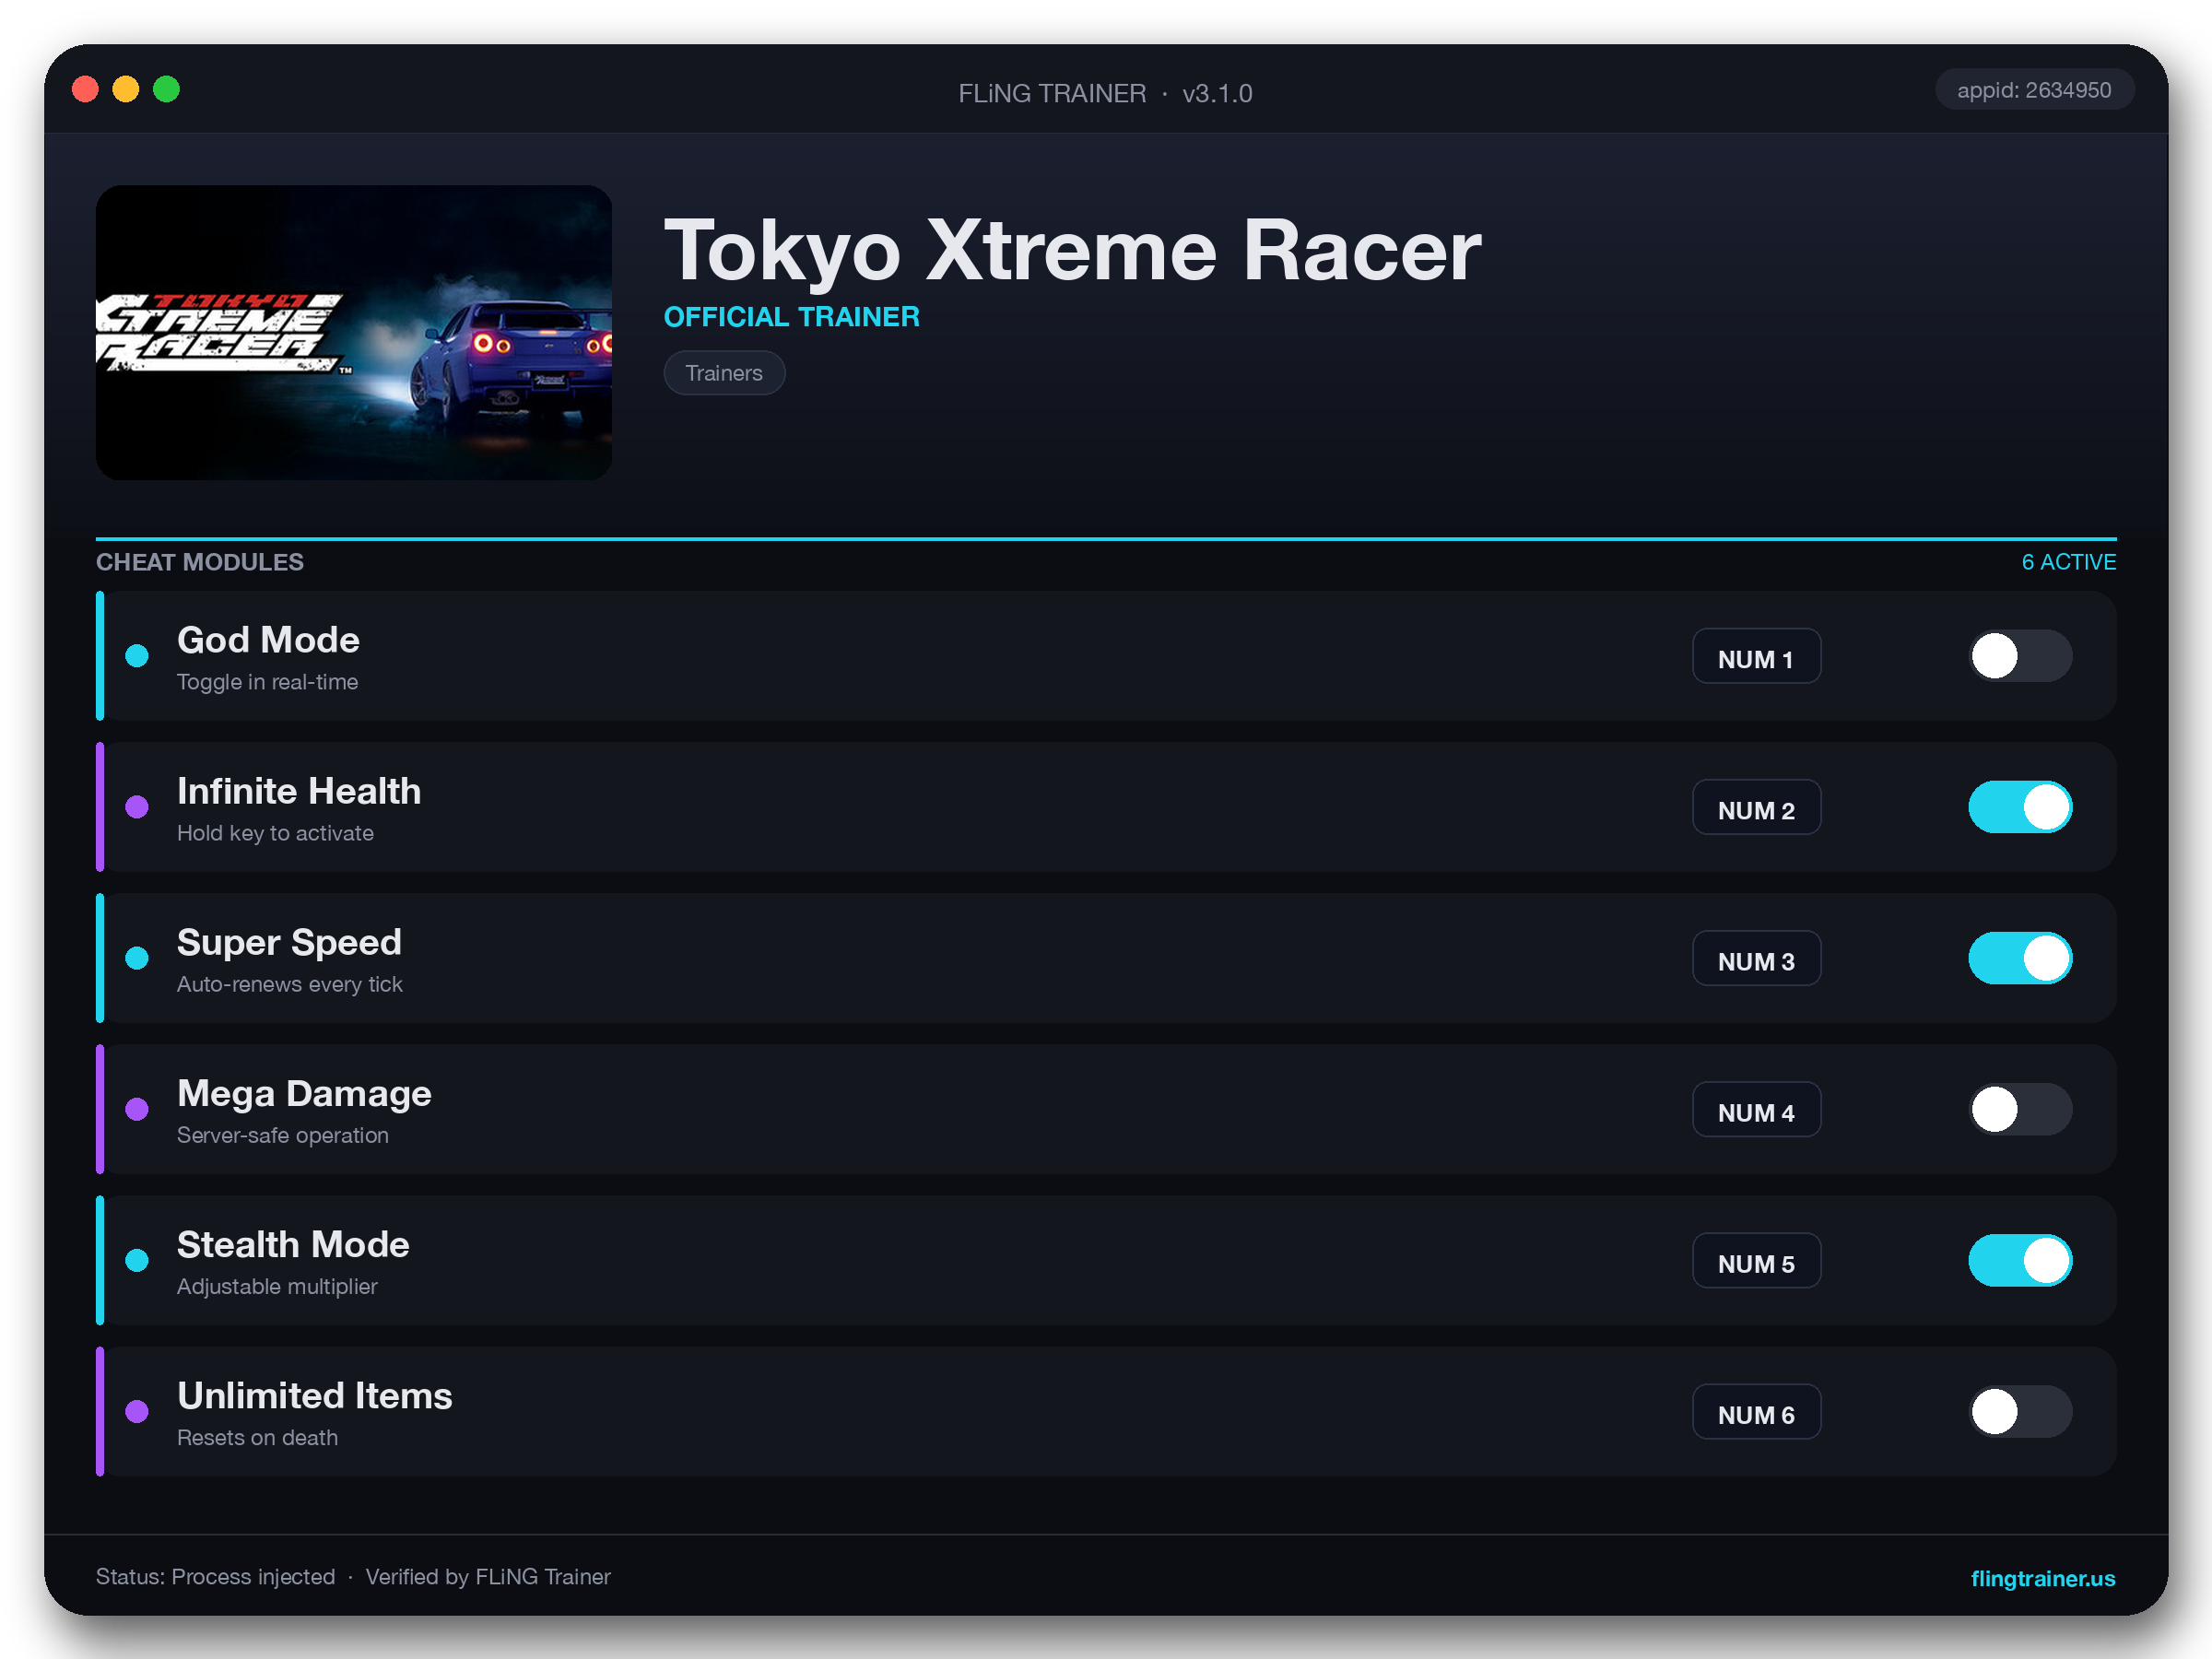Disable the Infinite Health switch
The width and height of the screenshot is (2212, 1659).
click(2020, 807)
